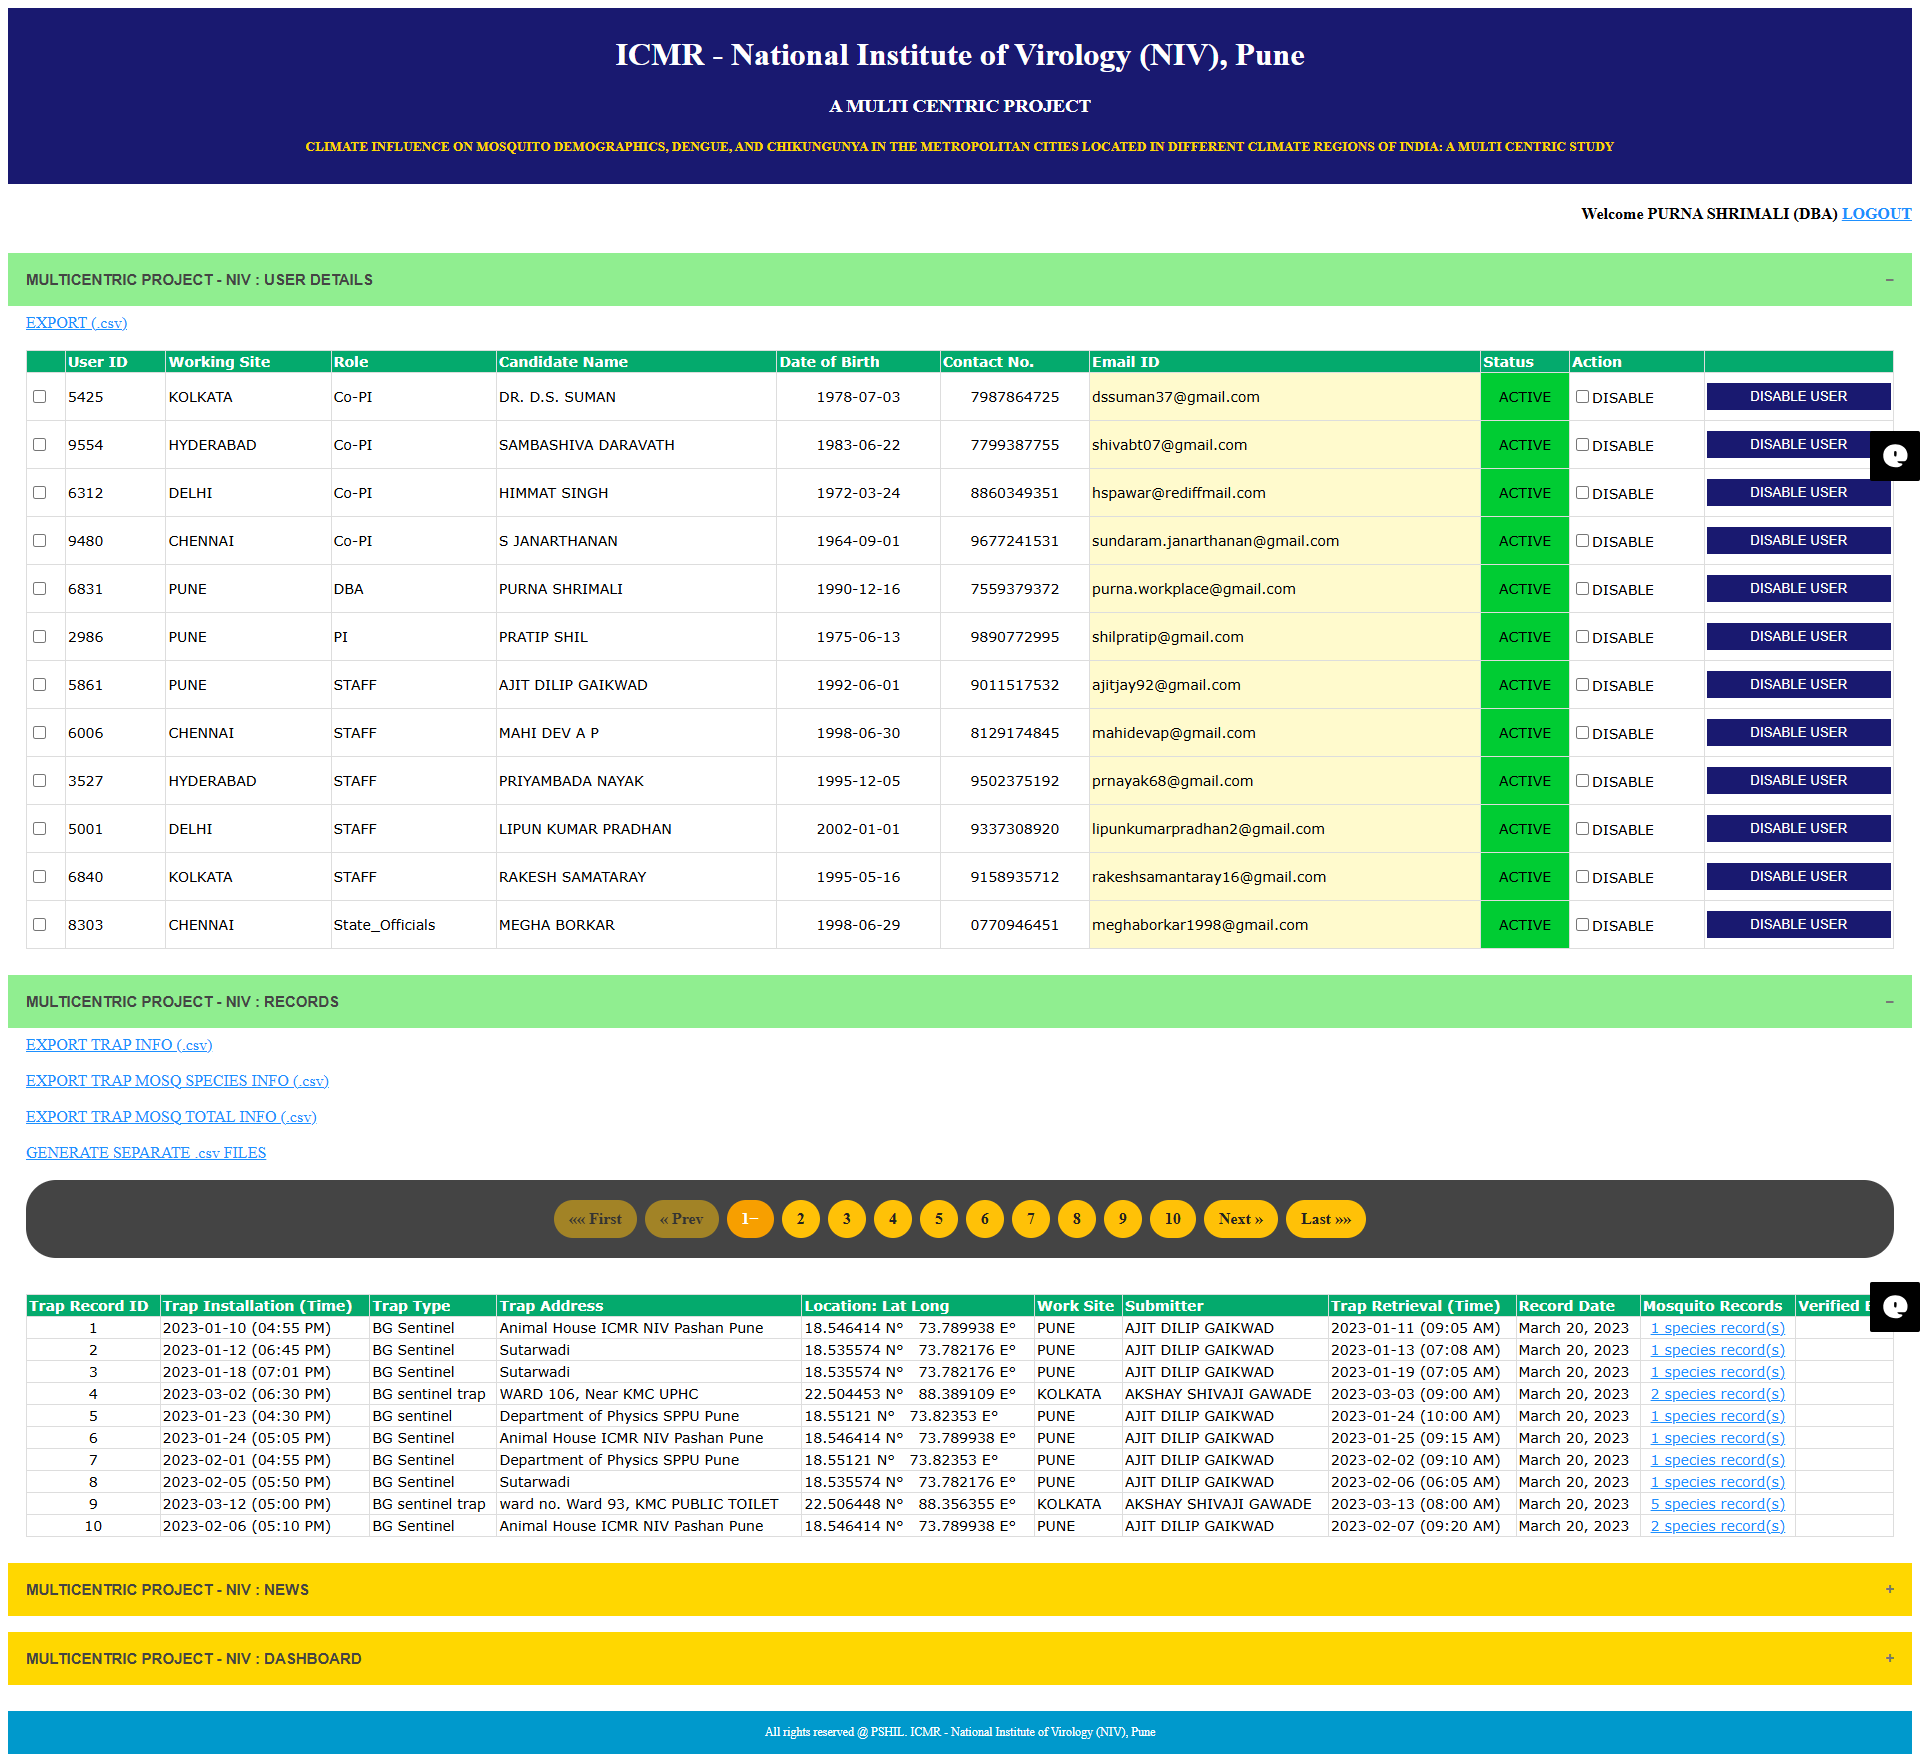The image size is (1920, 1762).
Task: Select the row checkbox for user 5425
Action: click(40, 397)
